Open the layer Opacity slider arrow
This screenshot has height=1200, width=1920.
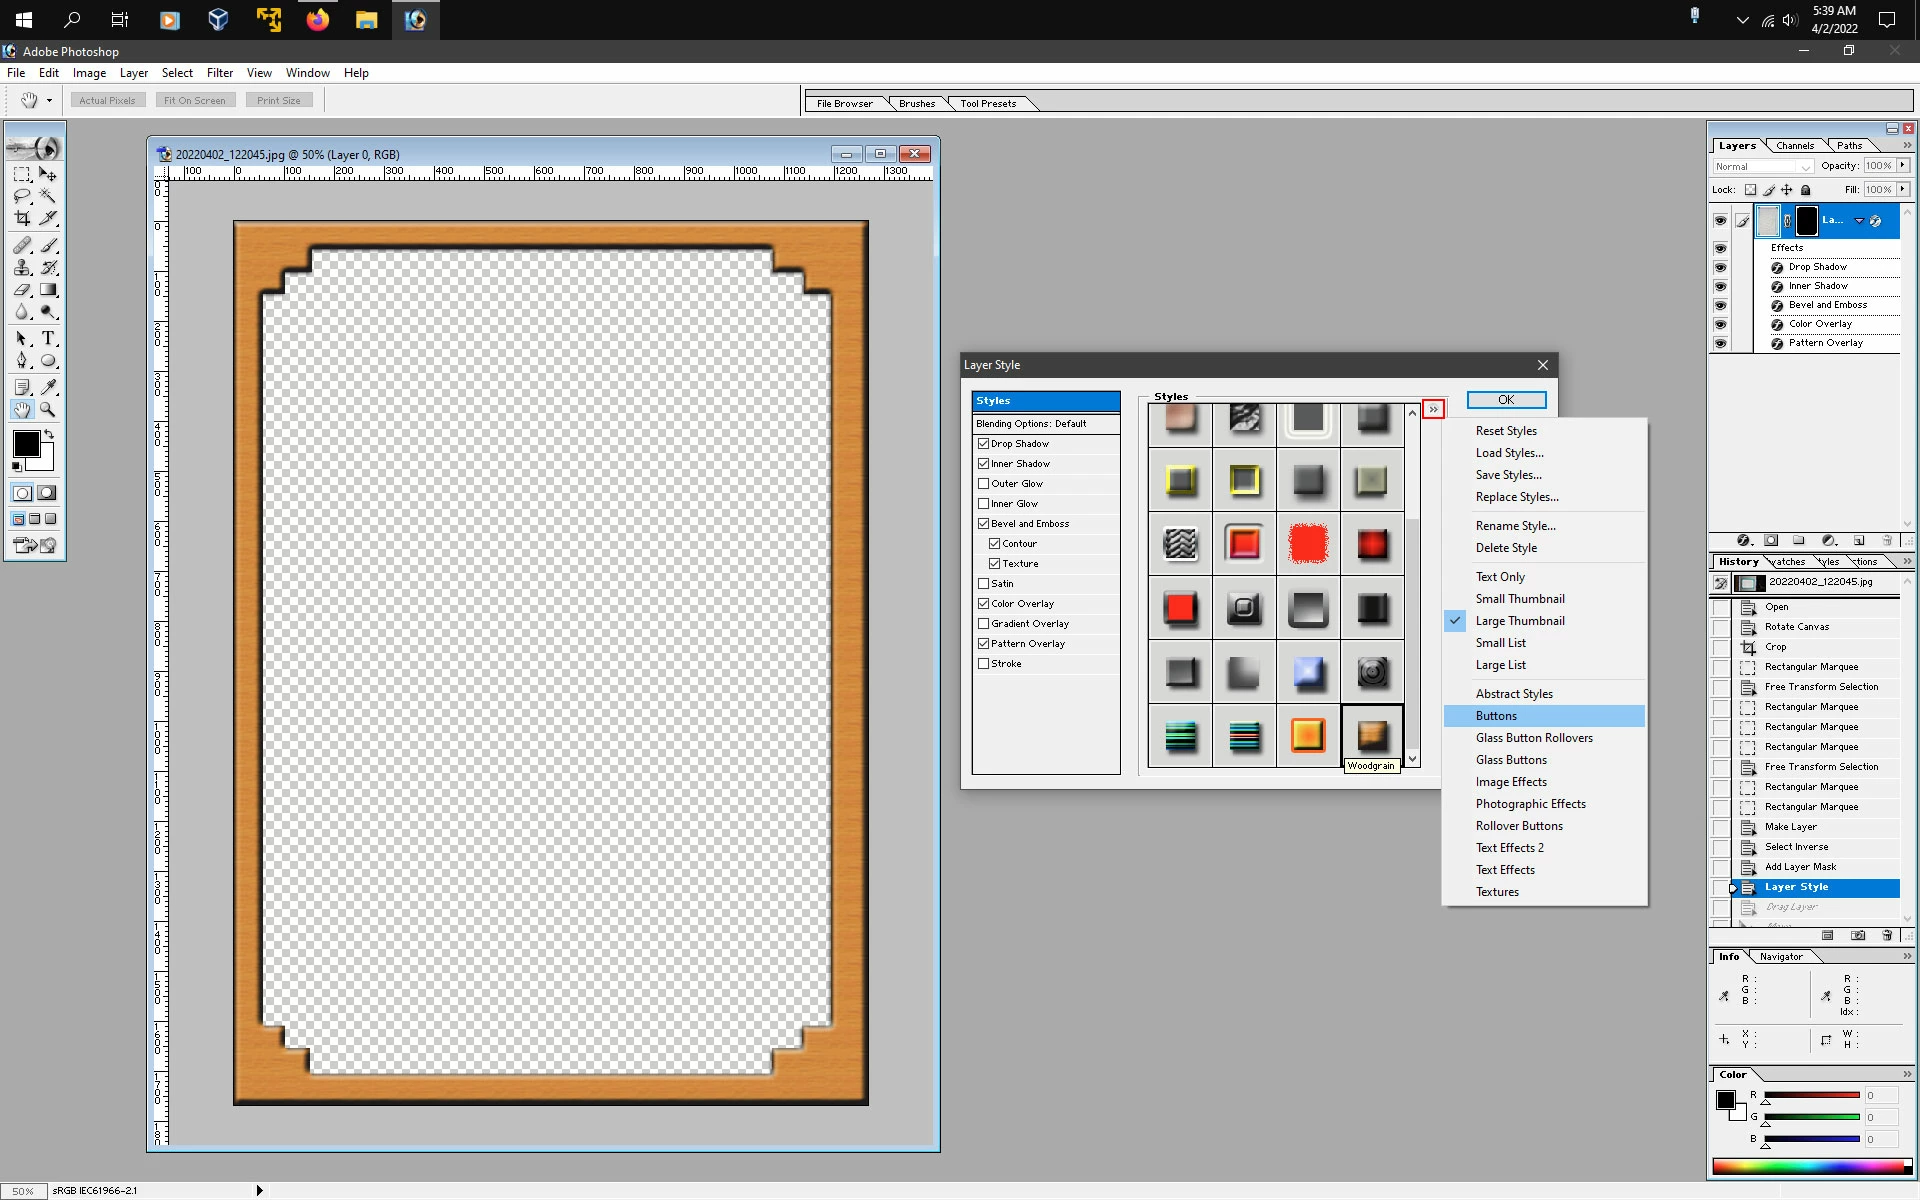(1903, 166)
